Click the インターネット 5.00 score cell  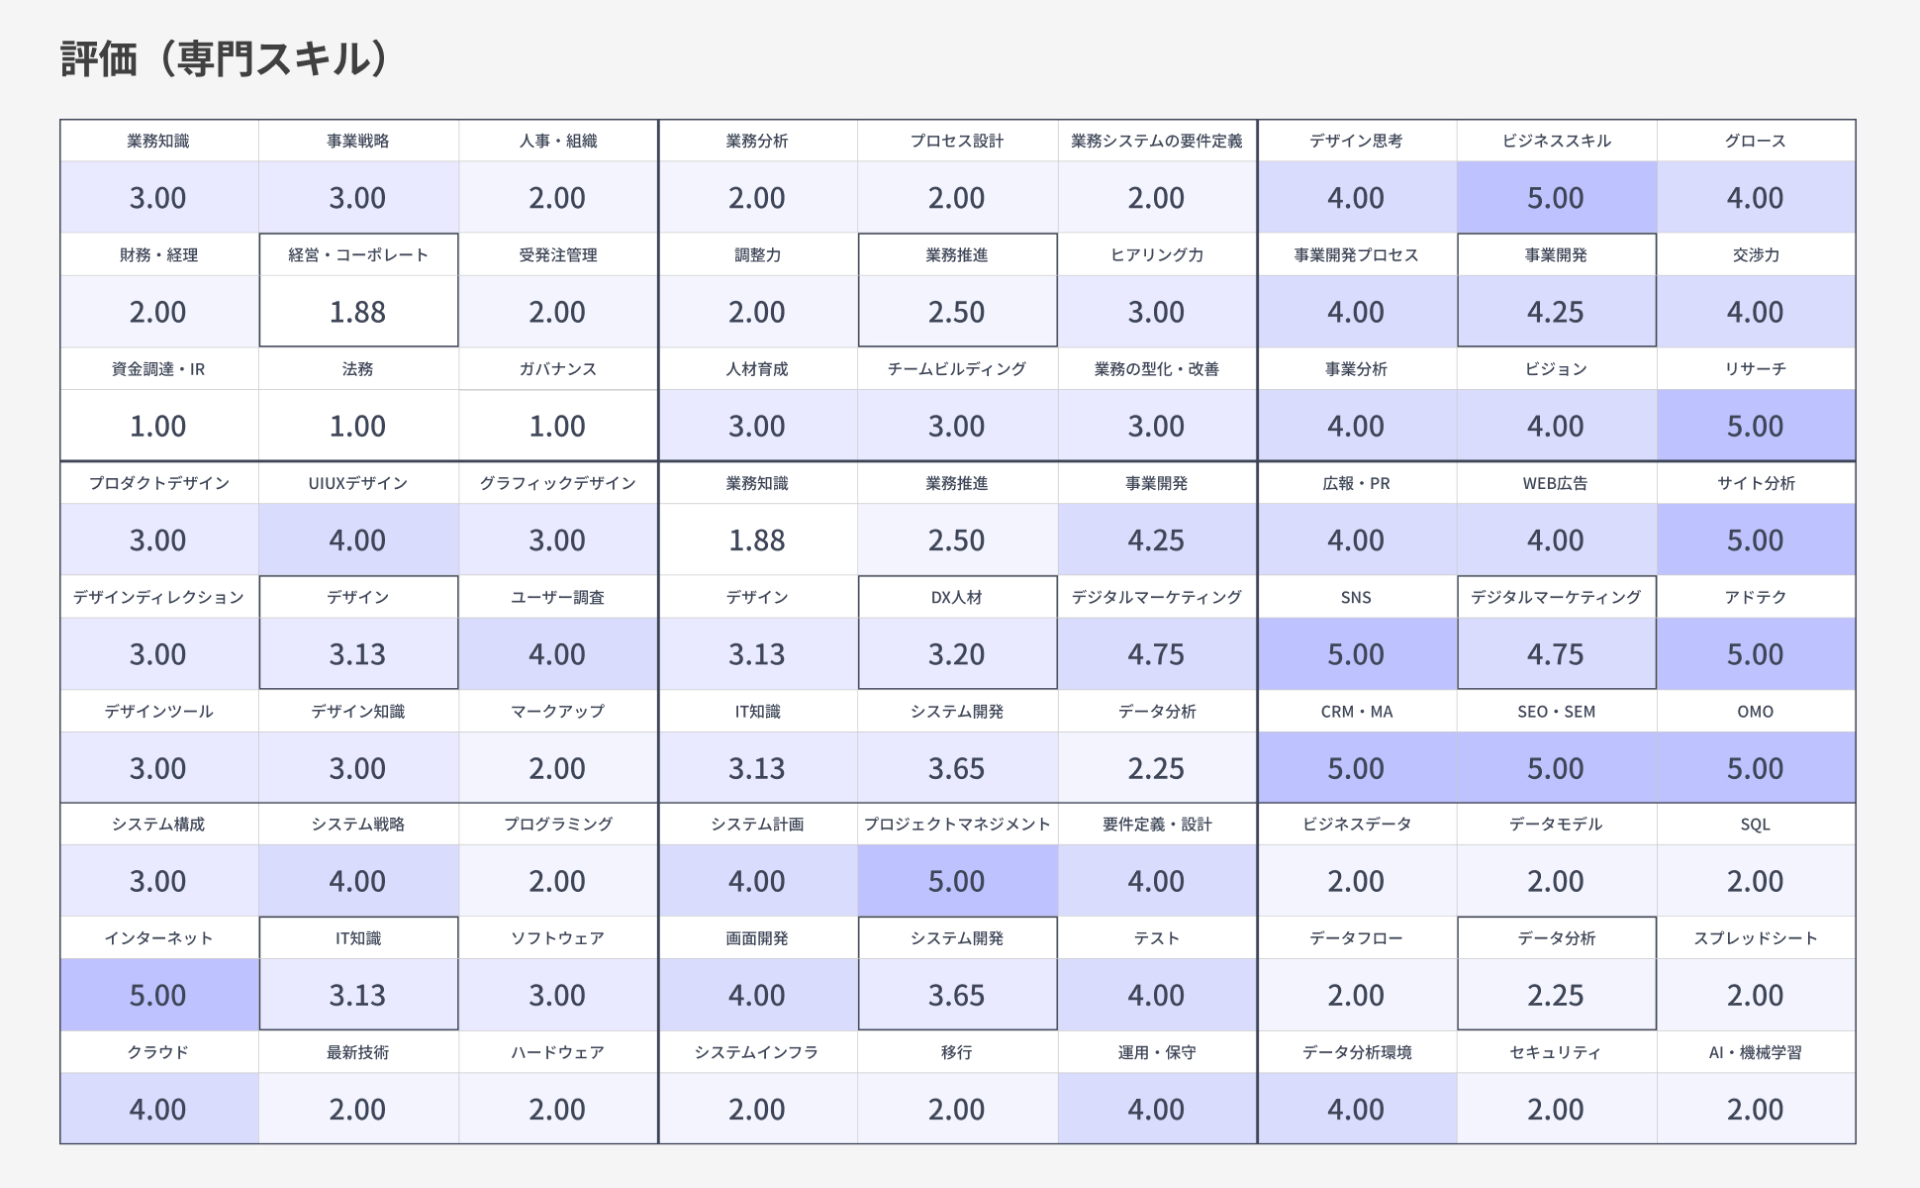(158, 995)
